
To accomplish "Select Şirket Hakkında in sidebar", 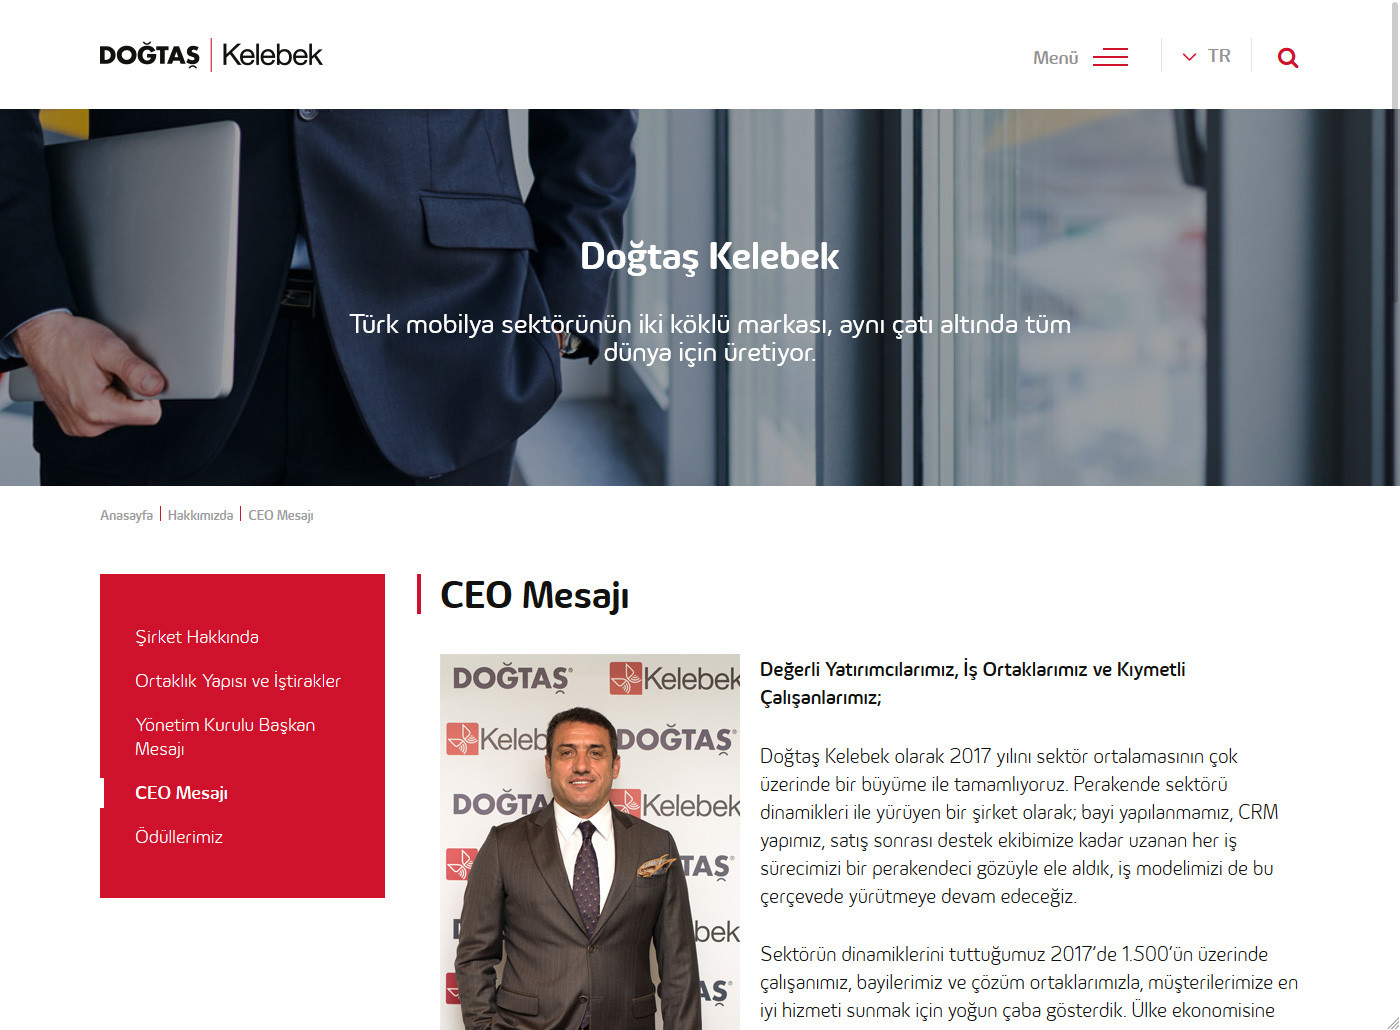I will (197, 637).
